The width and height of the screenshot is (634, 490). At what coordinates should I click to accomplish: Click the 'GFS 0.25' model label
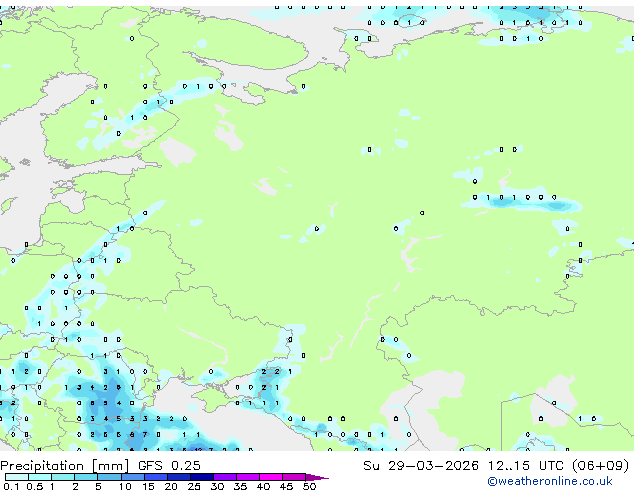point(169,465)
